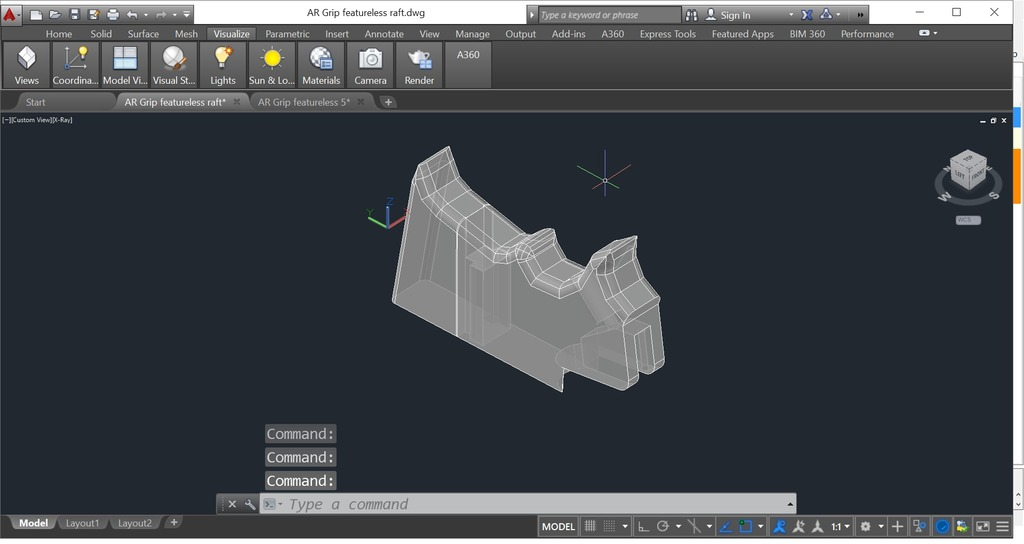Toggle Object Snap in status bar
Viewport: 1024px width, 544px height.
pos(744,526)
